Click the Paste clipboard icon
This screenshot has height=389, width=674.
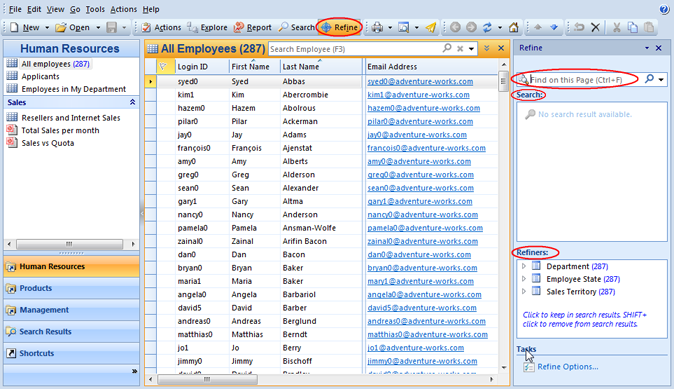click(x=649, y=28)
